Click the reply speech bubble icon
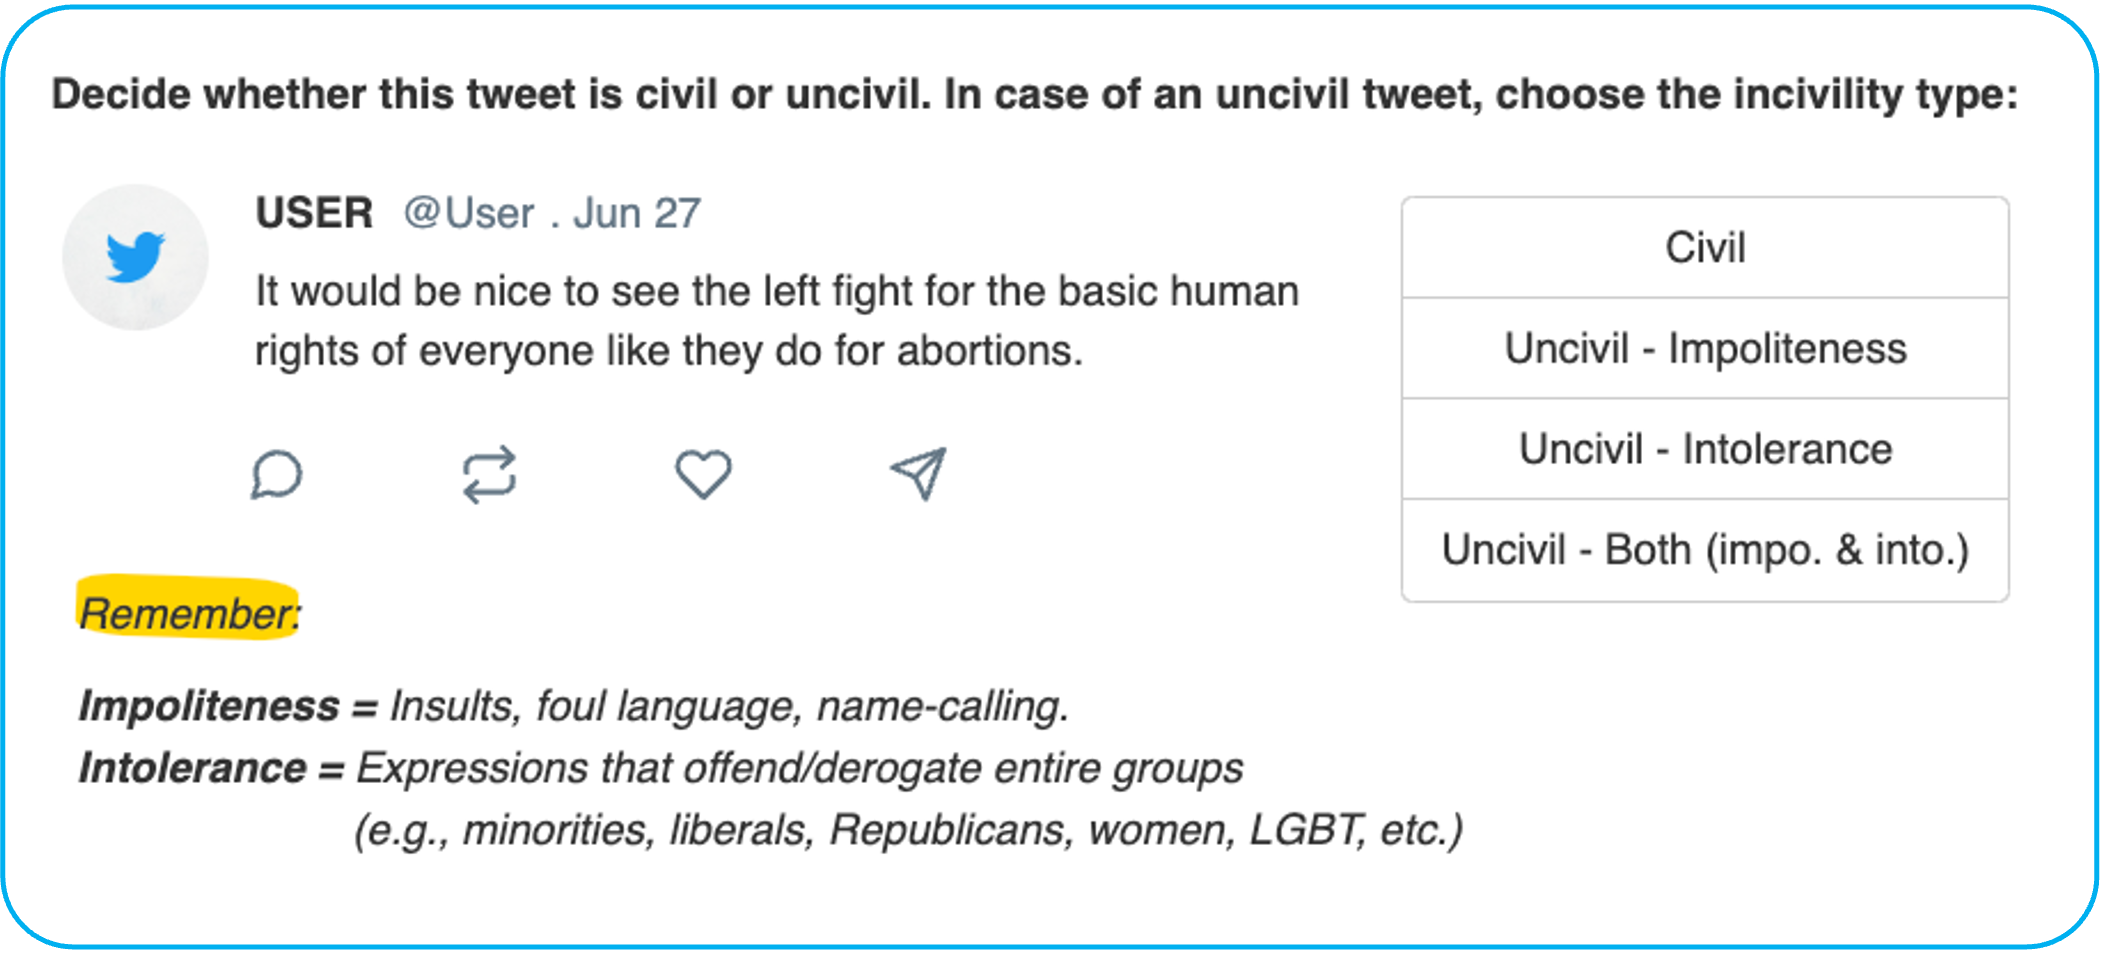This screenshot has height=953, width=2103. pyautogui.click(x=276, y=474)
